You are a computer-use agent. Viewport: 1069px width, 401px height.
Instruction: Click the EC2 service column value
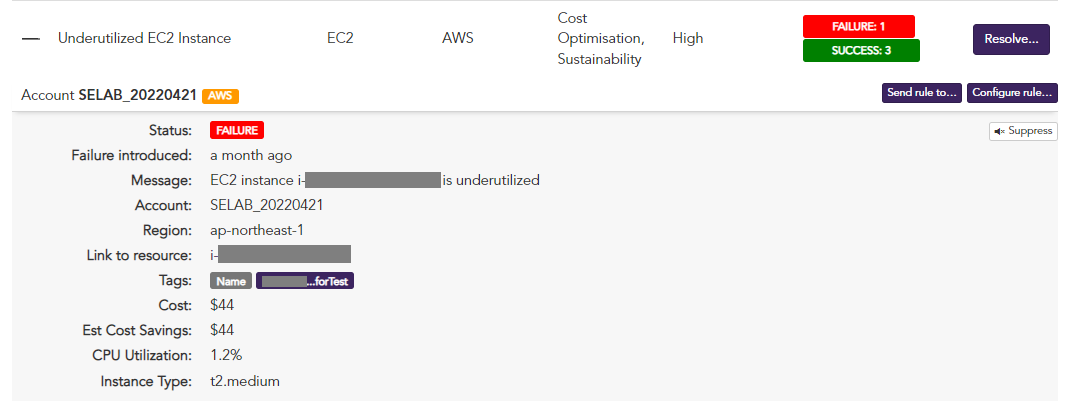pos(342,39)
